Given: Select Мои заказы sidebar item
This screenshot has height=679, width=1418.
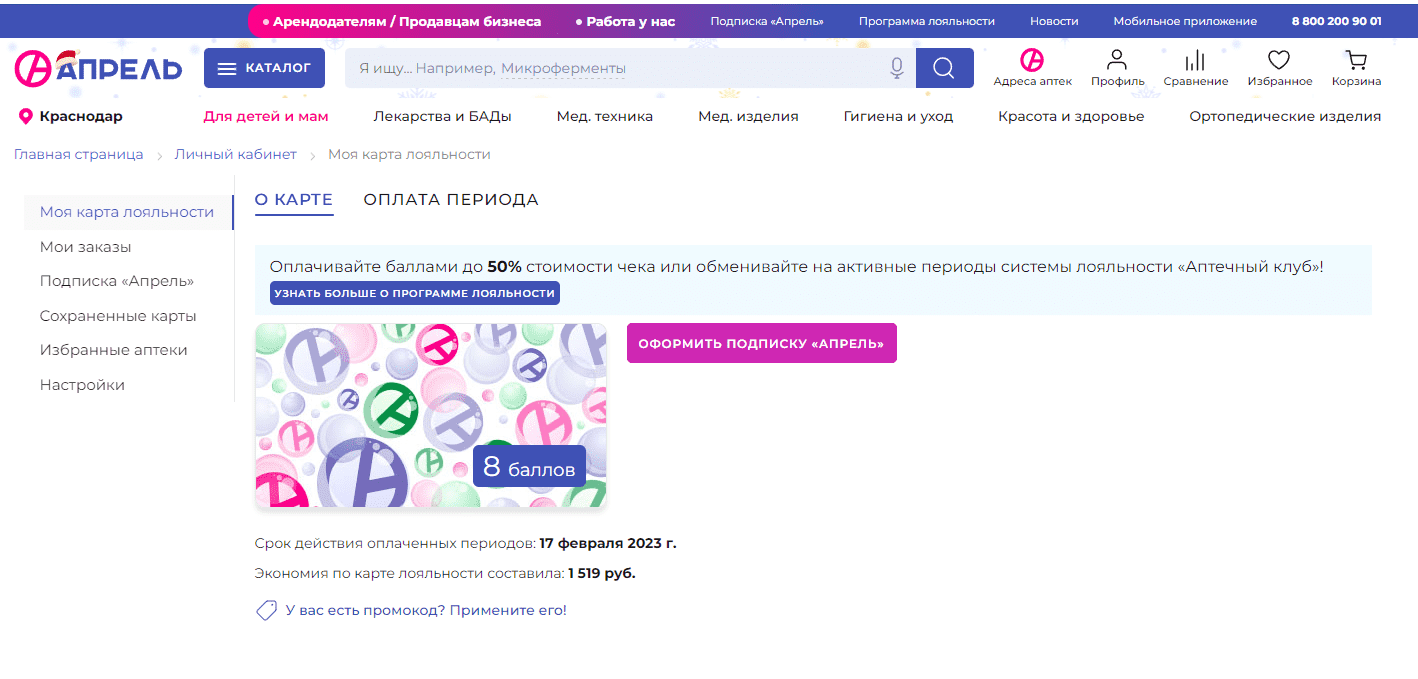Looking at the screenshot, I should (86, 247).
